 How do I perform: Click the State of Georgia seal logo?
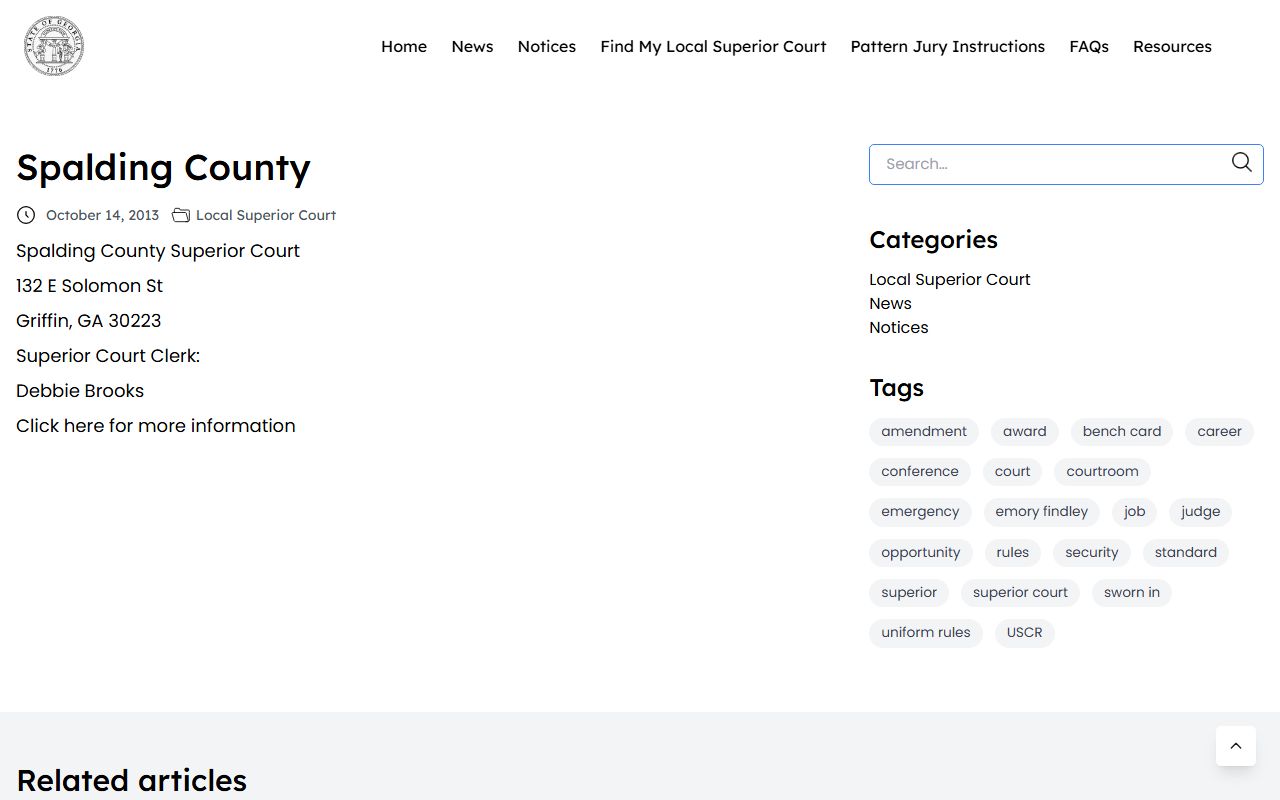click(54, 46)
